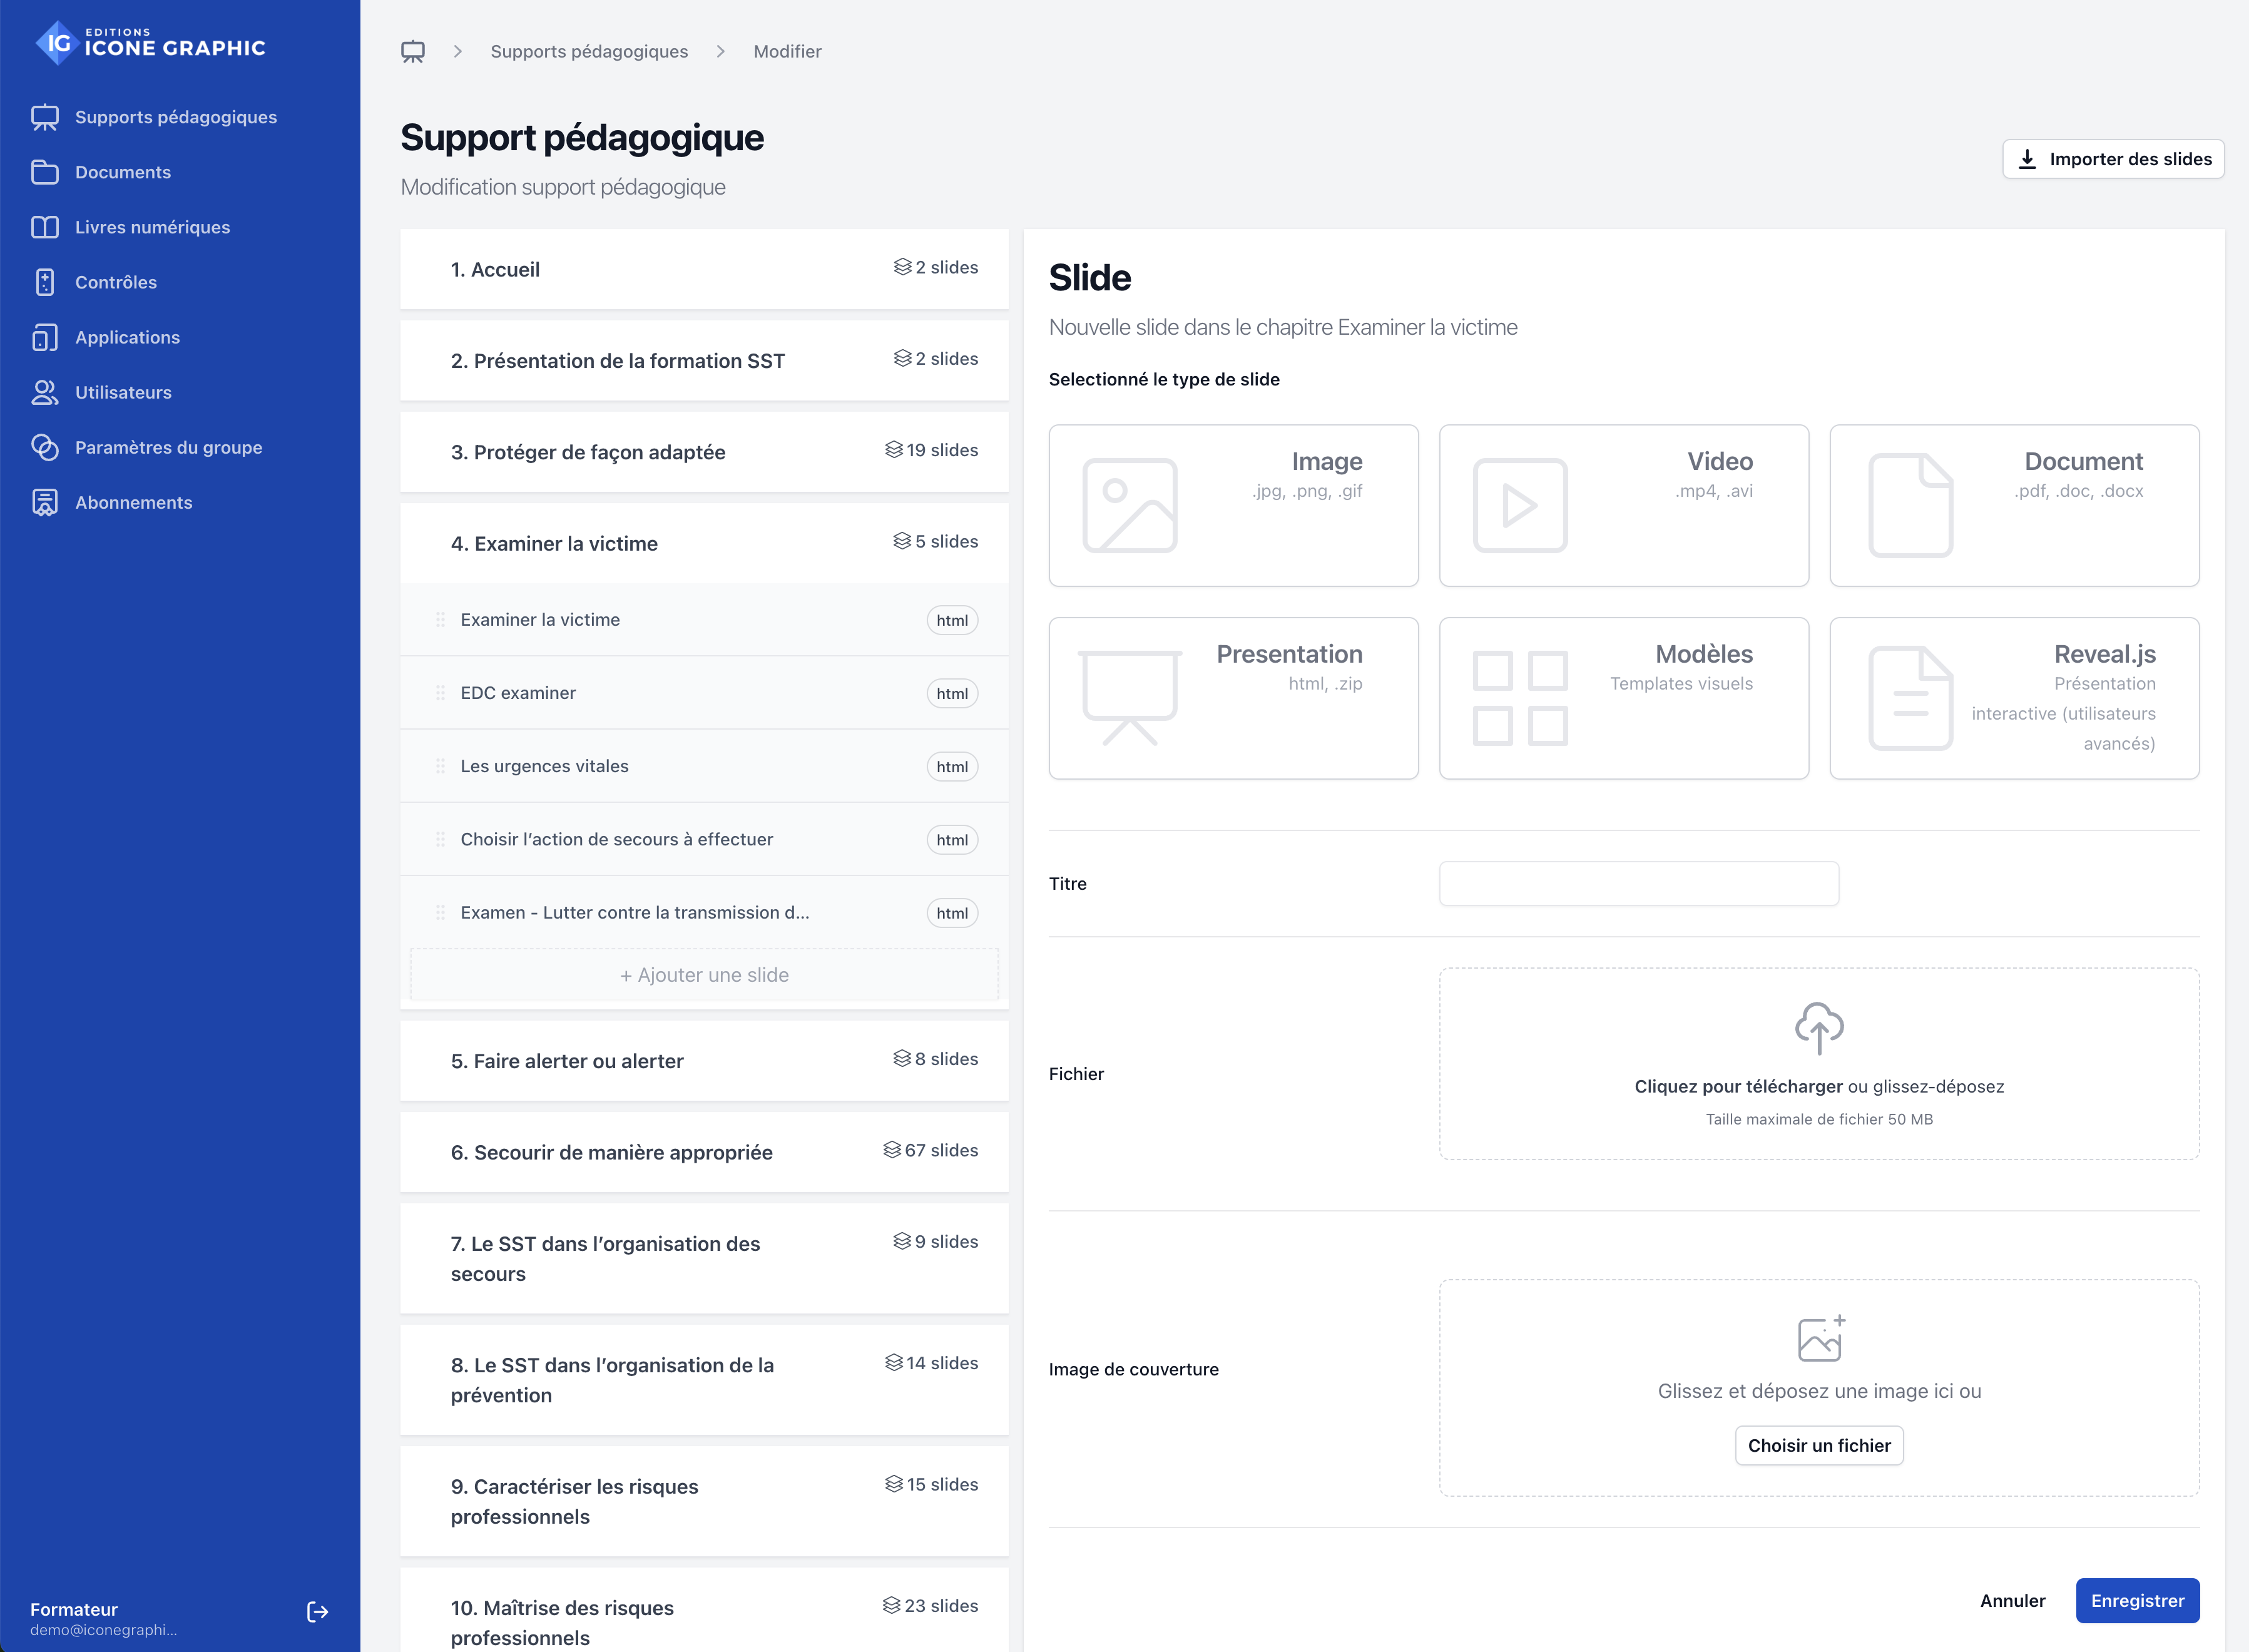This screenshot has width=2249, height=1652.
Task: Open Utilisateurs menu item
Action: [123, 392]
